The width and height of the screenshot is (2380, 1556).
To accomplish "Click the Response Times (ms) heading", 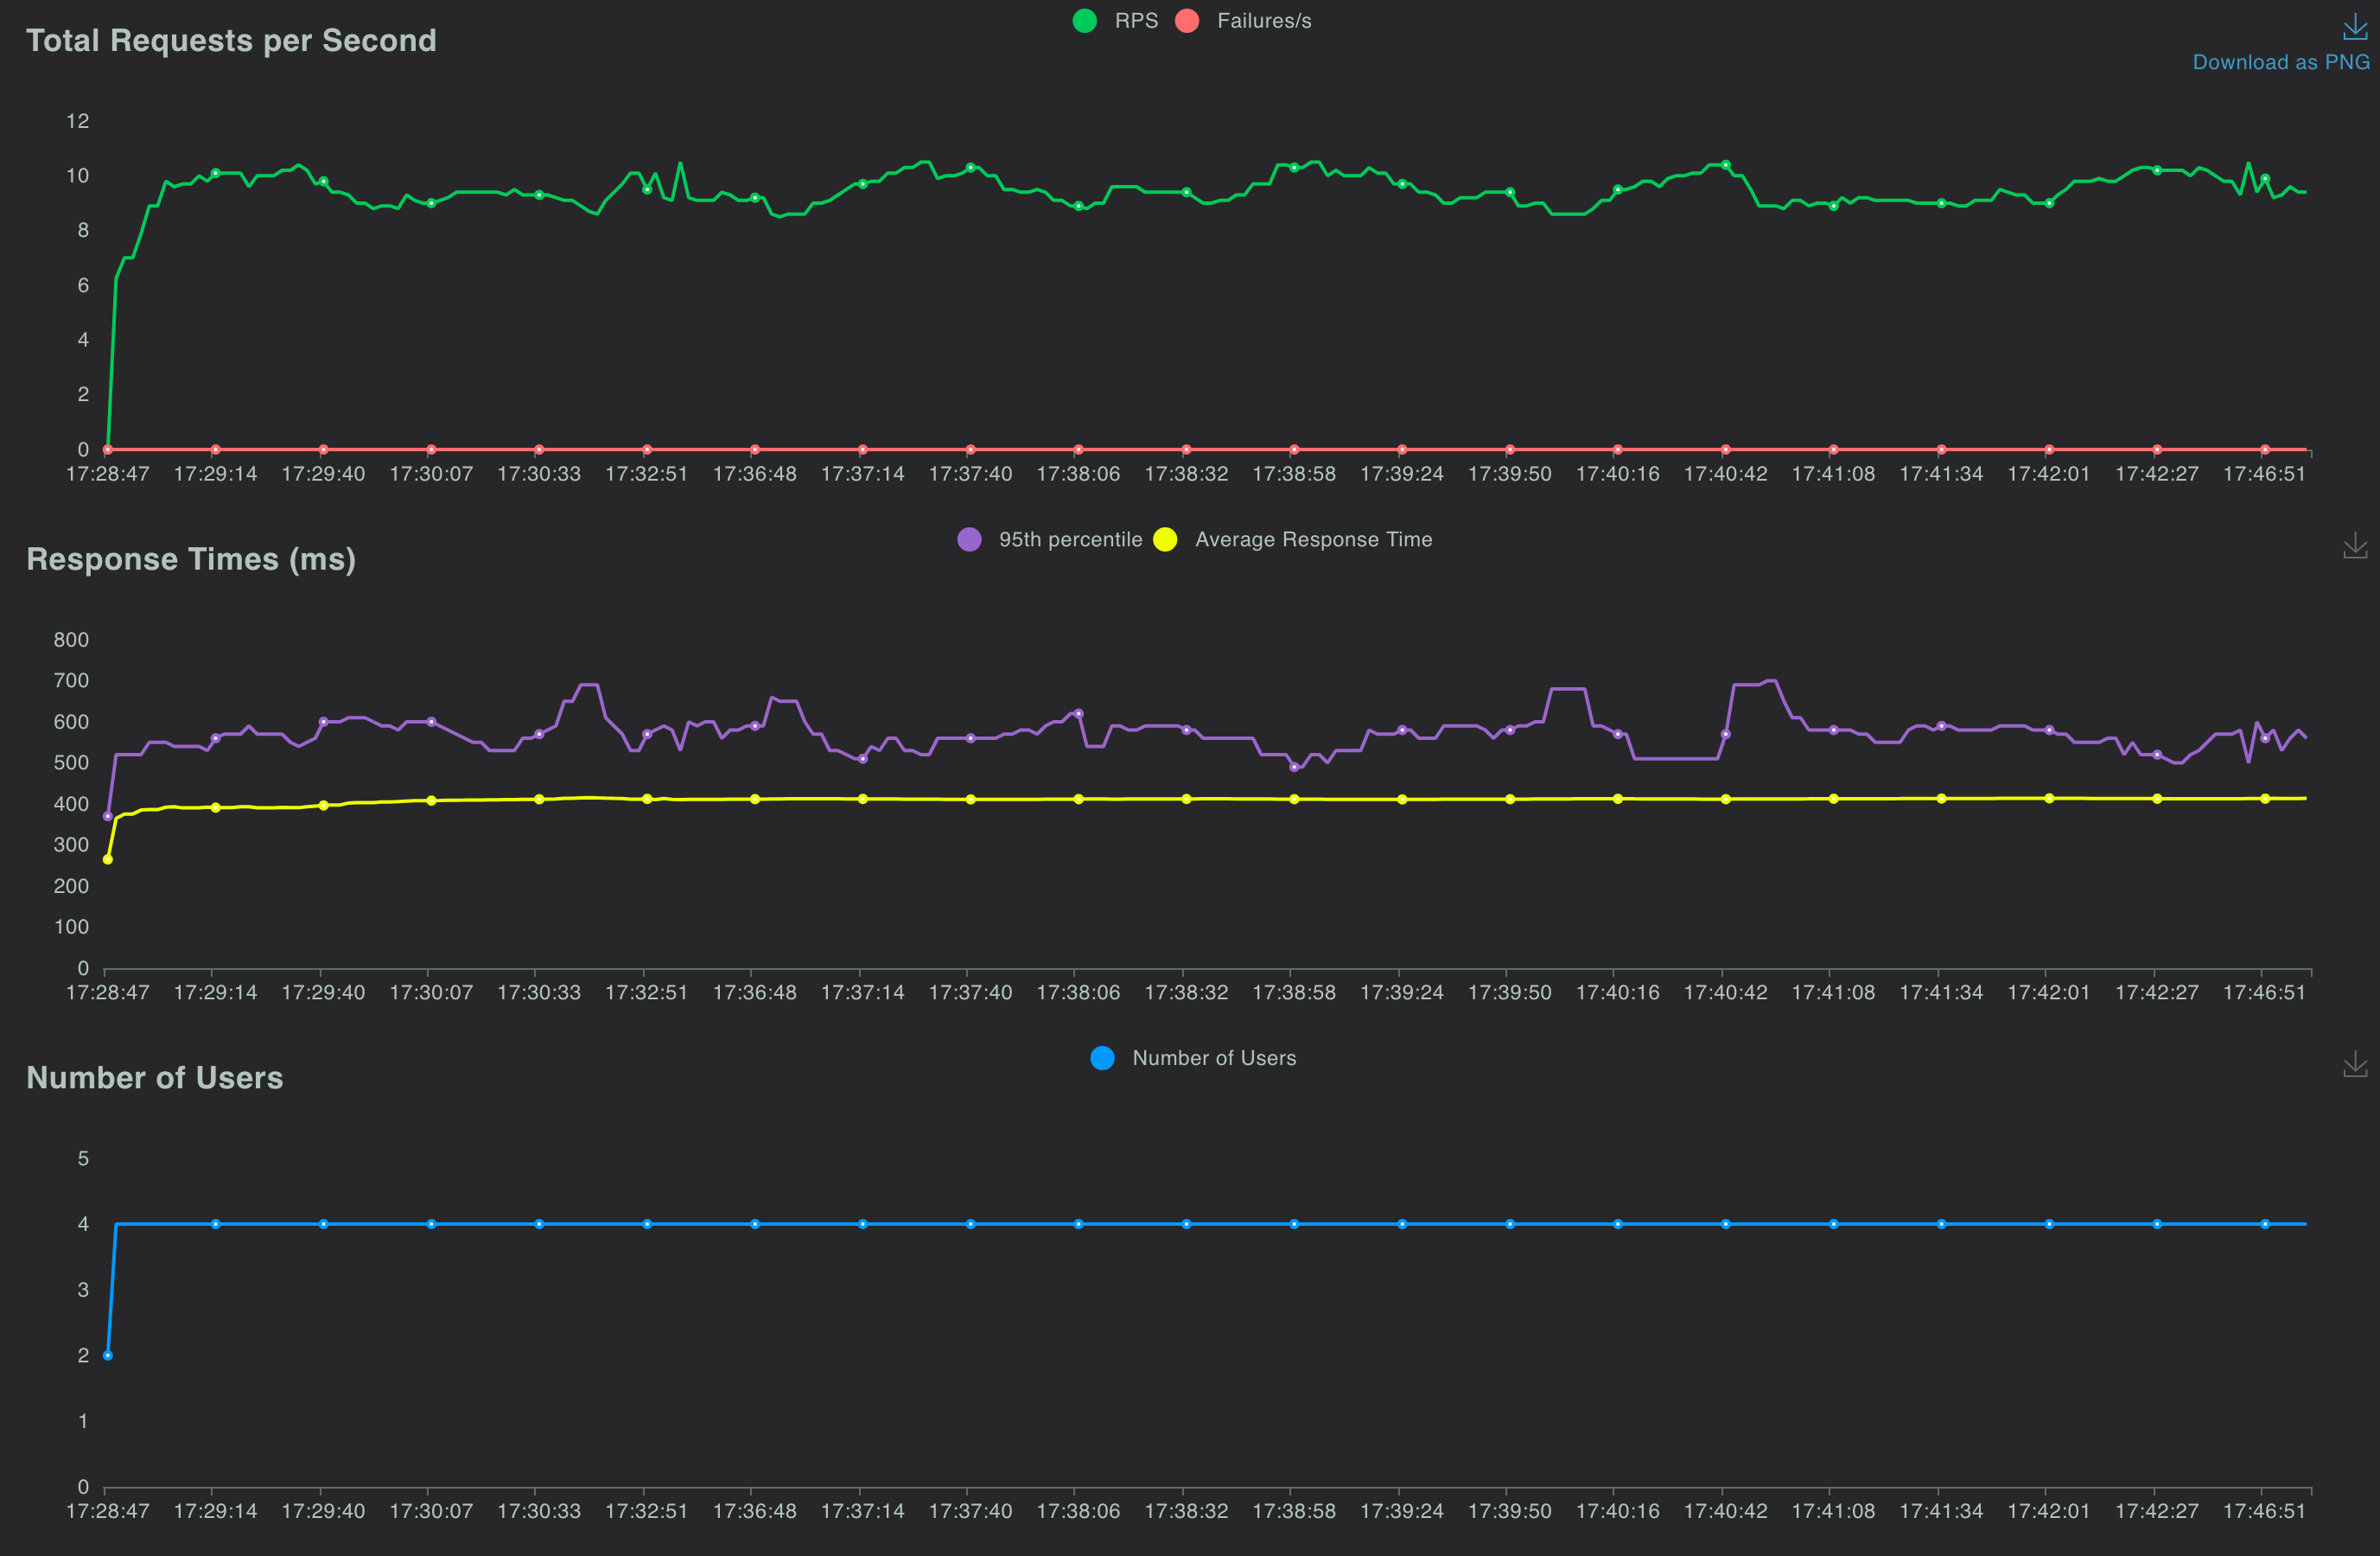I will coord(191,559).
